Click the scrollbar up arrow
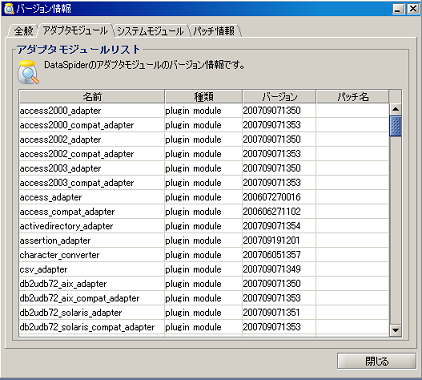422x380 pixels. tap(395, 109)
